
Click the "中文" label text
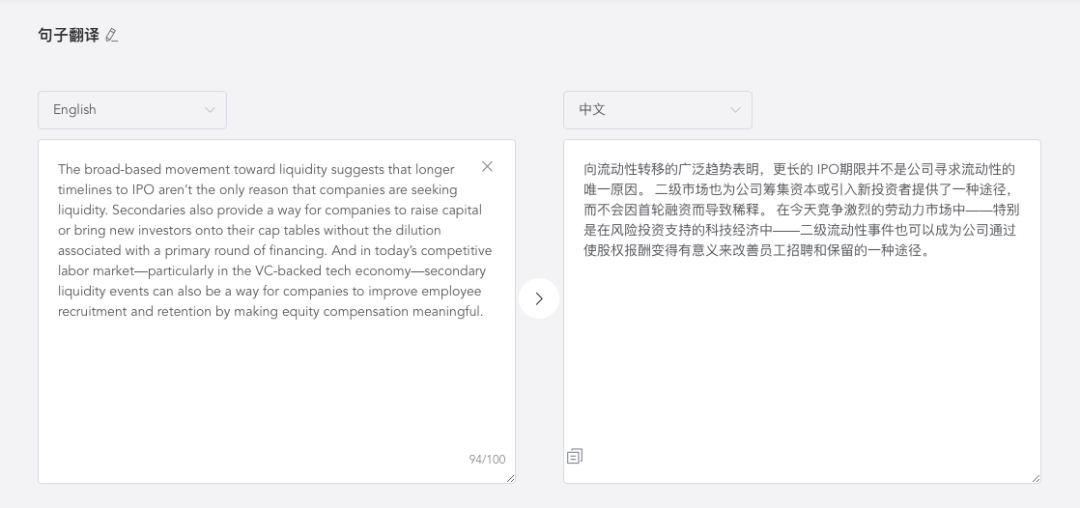pos(592,110)
